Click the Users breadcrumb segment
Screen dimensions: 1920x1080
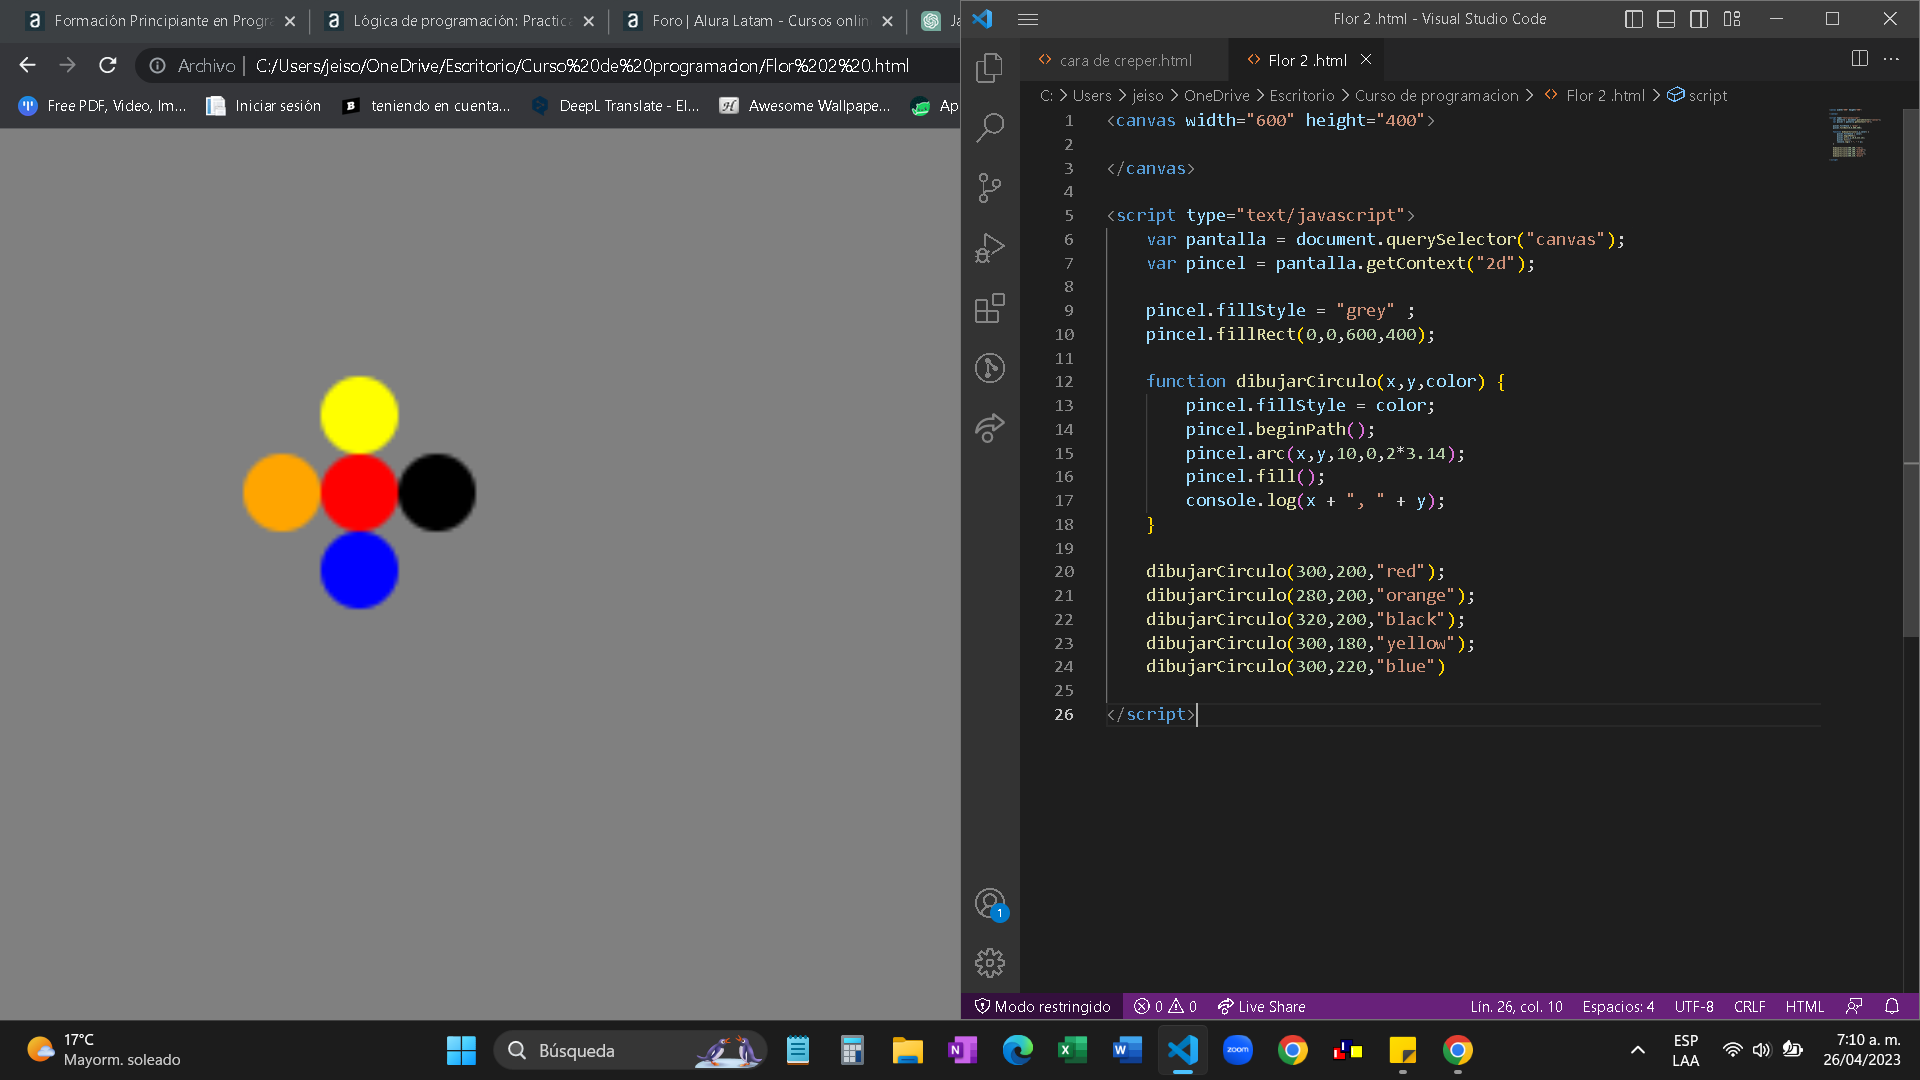point(1092,96)
